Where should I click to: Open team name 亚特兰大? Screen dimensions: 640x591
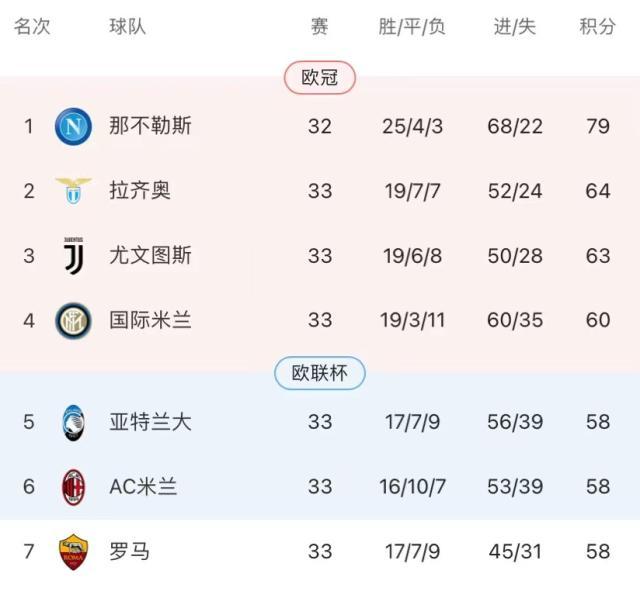[x=150, y=422]
